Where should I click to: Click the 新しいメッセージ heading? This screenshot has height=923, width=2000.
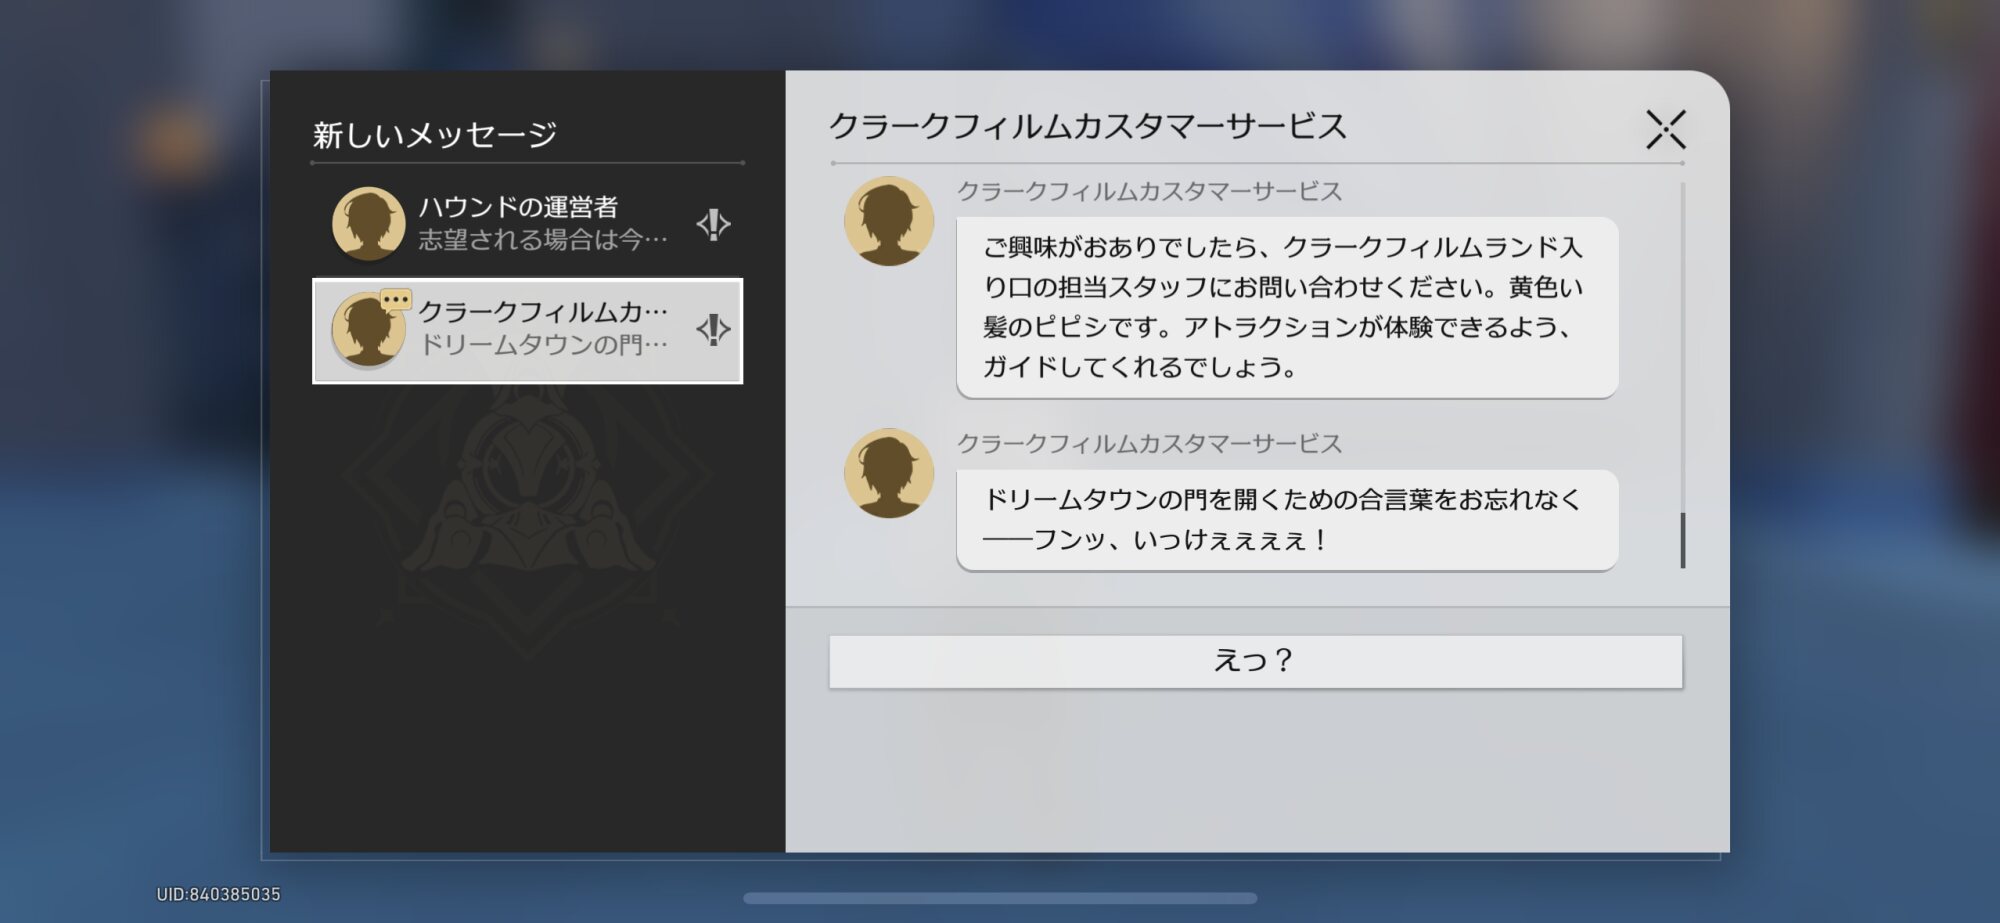pos(435,135)
